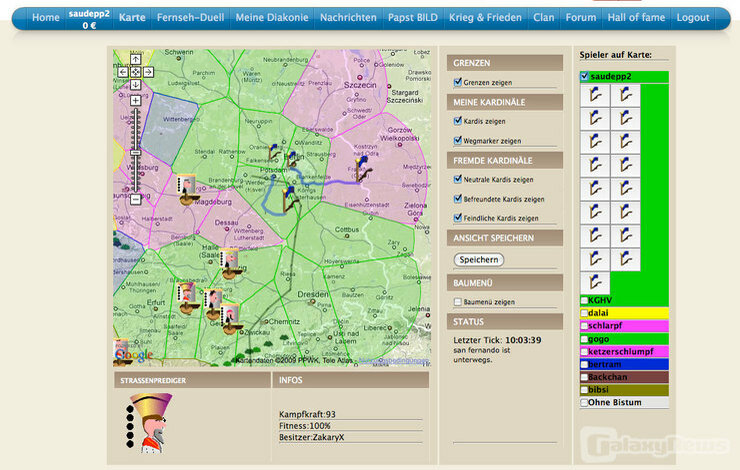Open the Google logo link on map
The image size is (740, 470).
click(x=134, y=354)
